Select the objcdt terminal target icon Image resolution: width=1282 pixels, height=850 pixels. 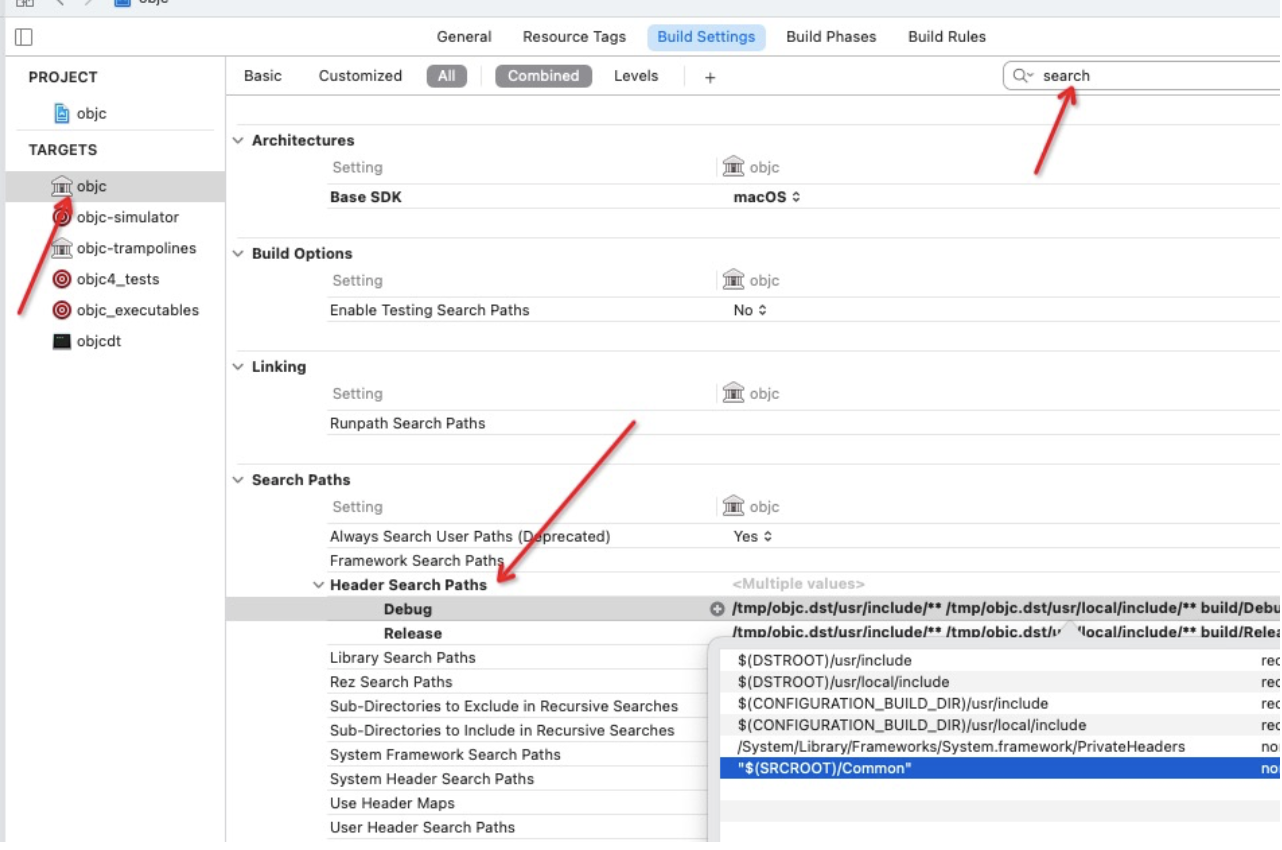62,341
